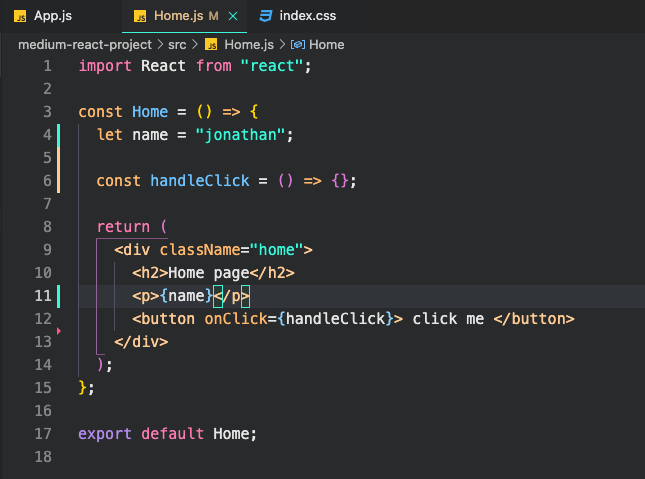The height and width of the screenshot is (479, 645).
Task: Click 'onClick' attribute on line 12
Action: 236,319
